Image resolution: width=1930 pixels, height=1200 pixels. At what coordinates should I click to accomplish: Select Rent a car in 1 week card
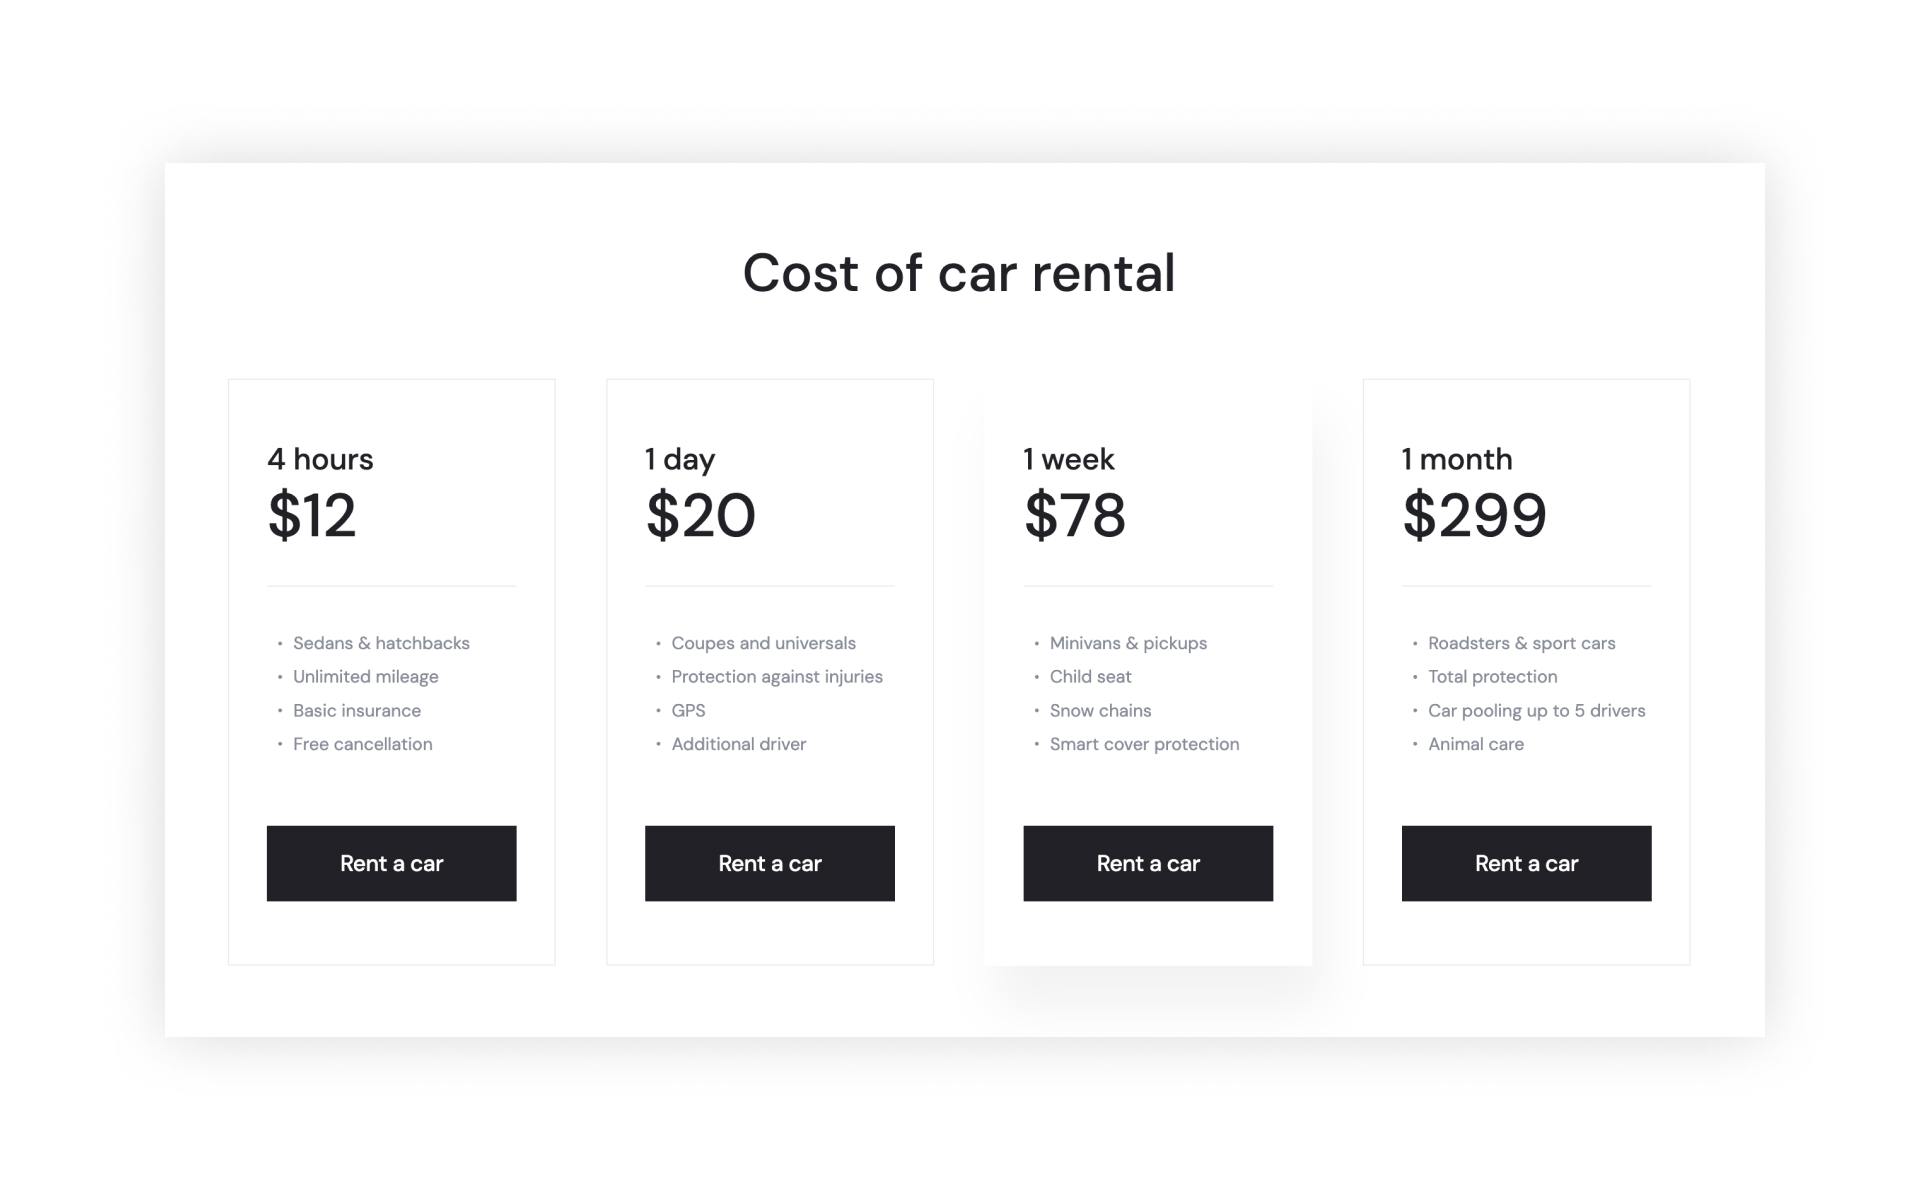[1147, 863]
